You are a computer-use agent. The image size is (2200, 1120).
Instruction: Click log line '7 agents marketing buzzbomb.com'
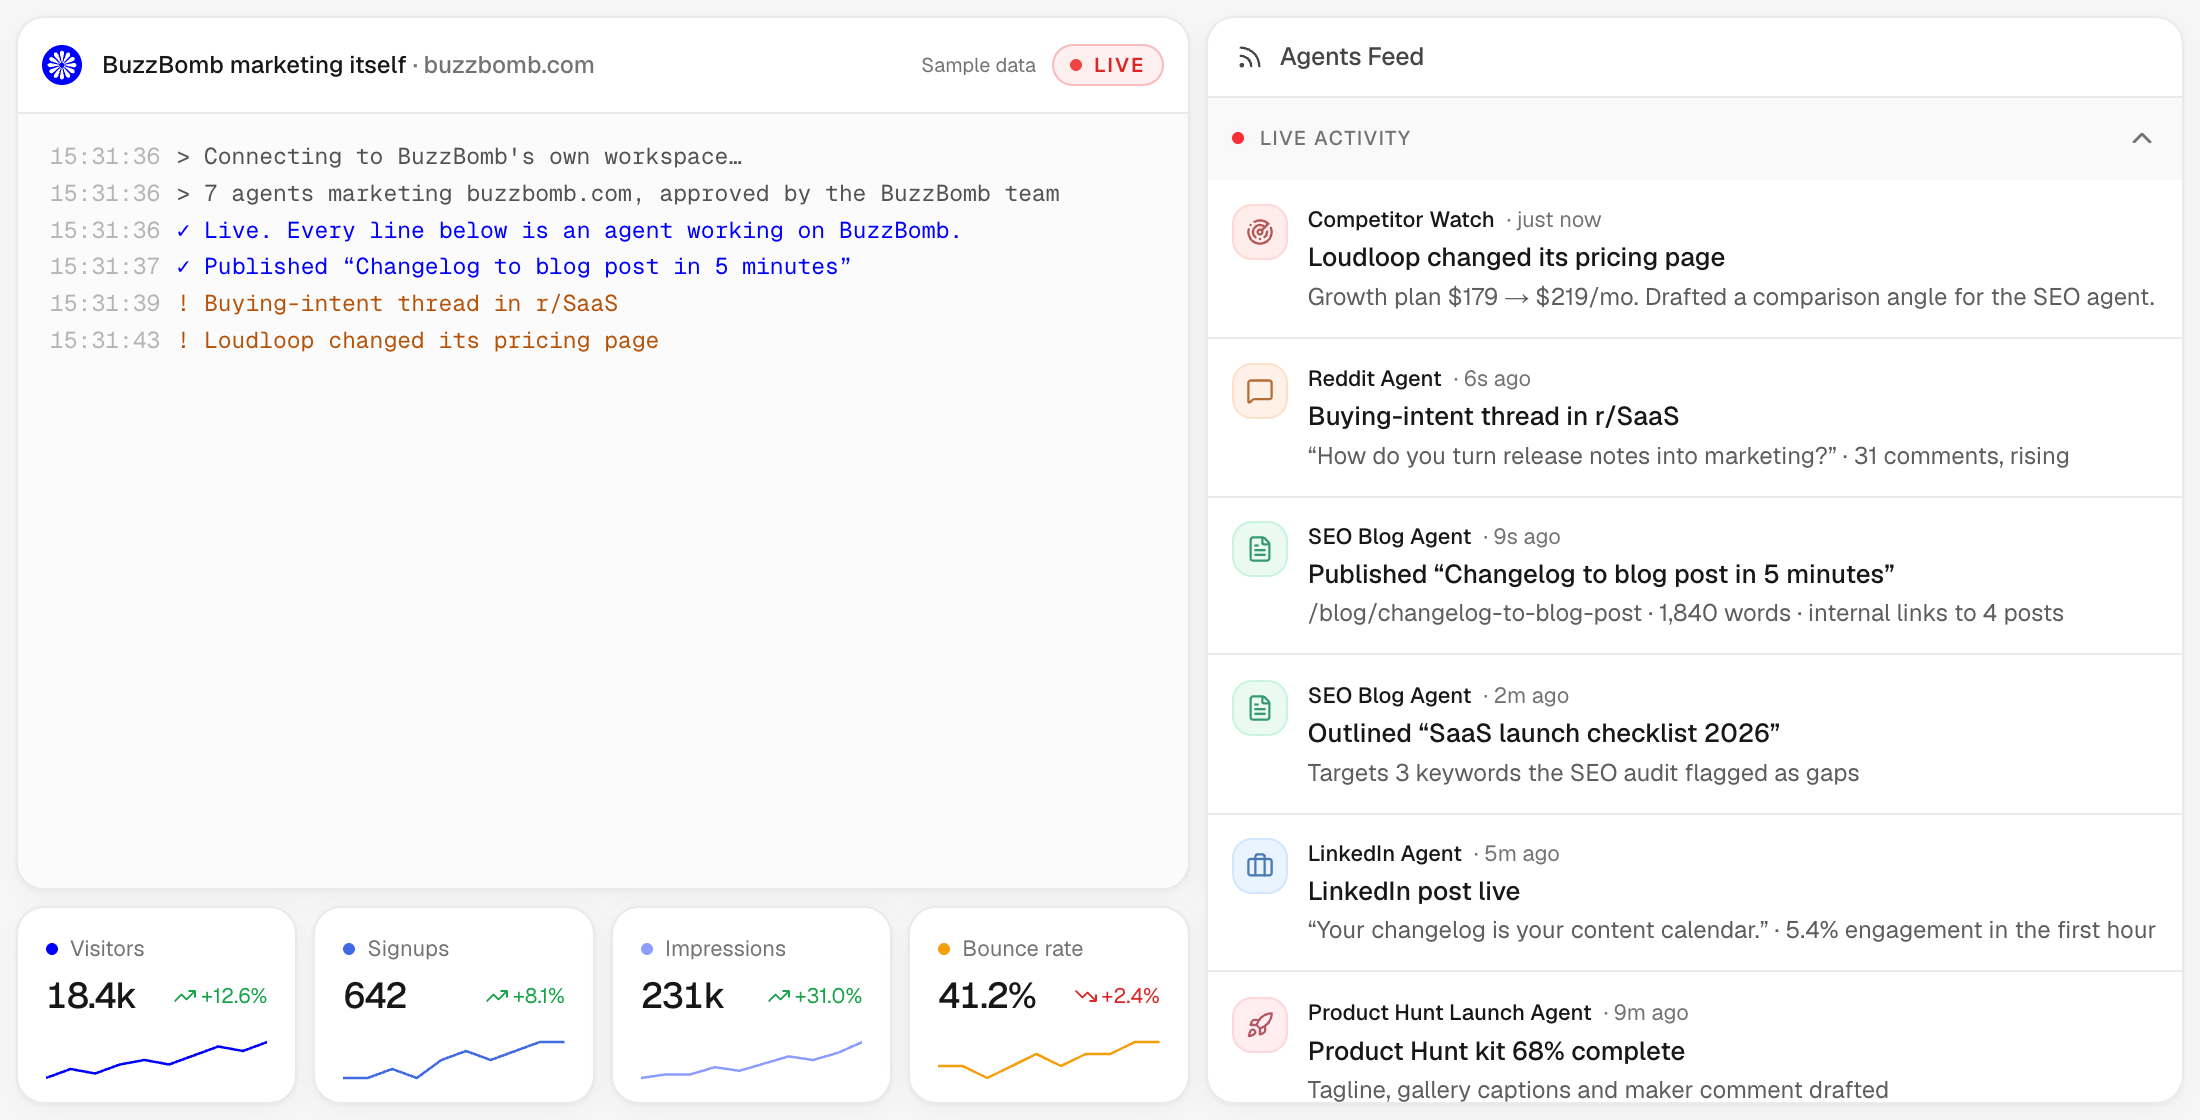tap(632, 194)
